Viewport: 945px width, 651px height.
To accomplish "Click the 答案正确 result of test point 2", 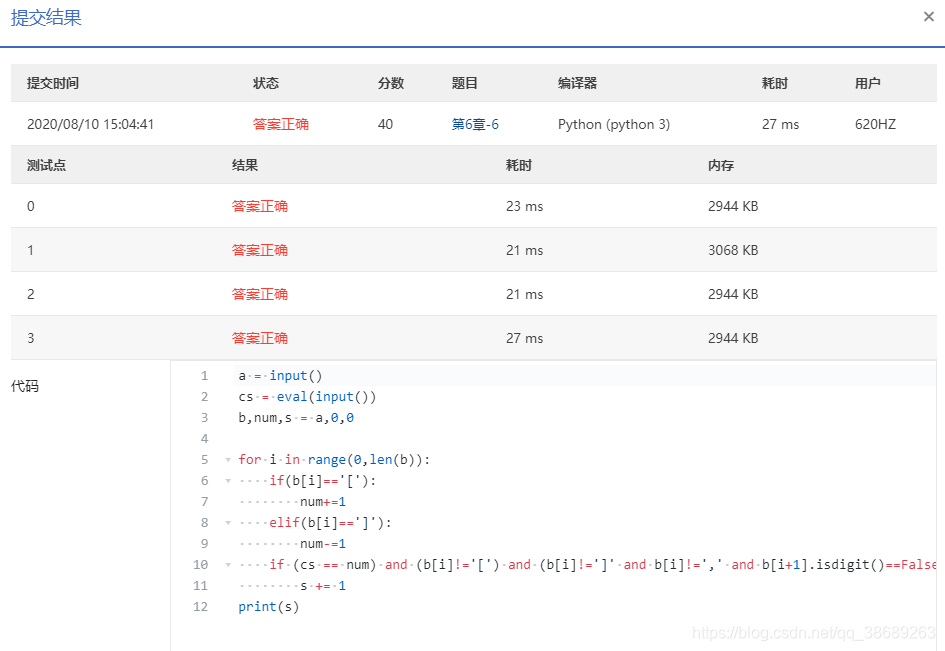I will 260,294.
